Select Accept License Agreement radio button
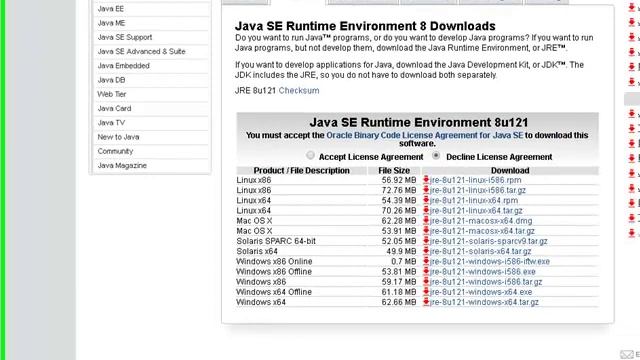The height and width of the screenshot is (360, 640). 311,155
